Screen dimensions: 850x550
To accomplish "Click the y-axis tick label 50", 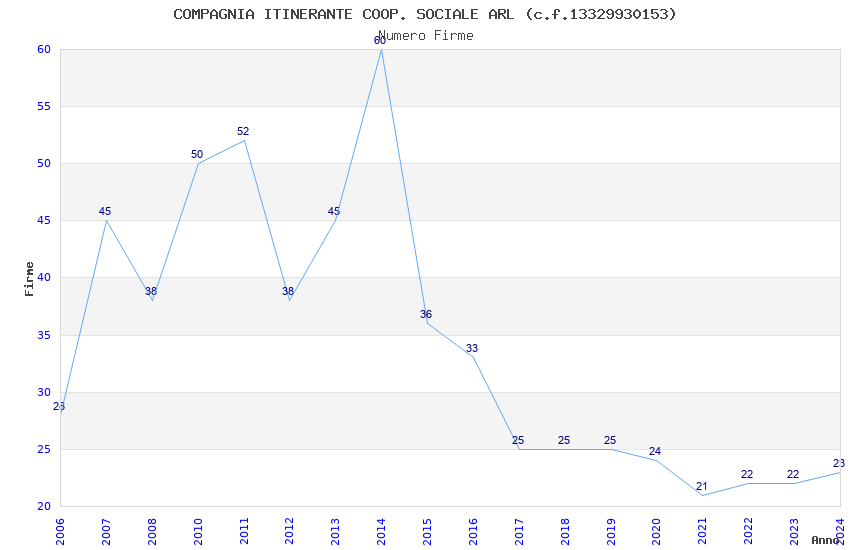I will click(44, 163).
